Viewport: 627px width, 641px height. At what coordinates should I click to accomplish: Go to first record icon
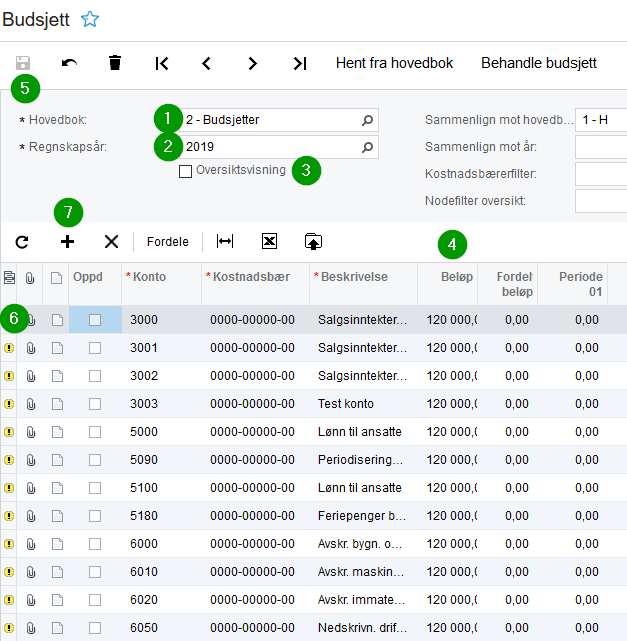point(162,63)
